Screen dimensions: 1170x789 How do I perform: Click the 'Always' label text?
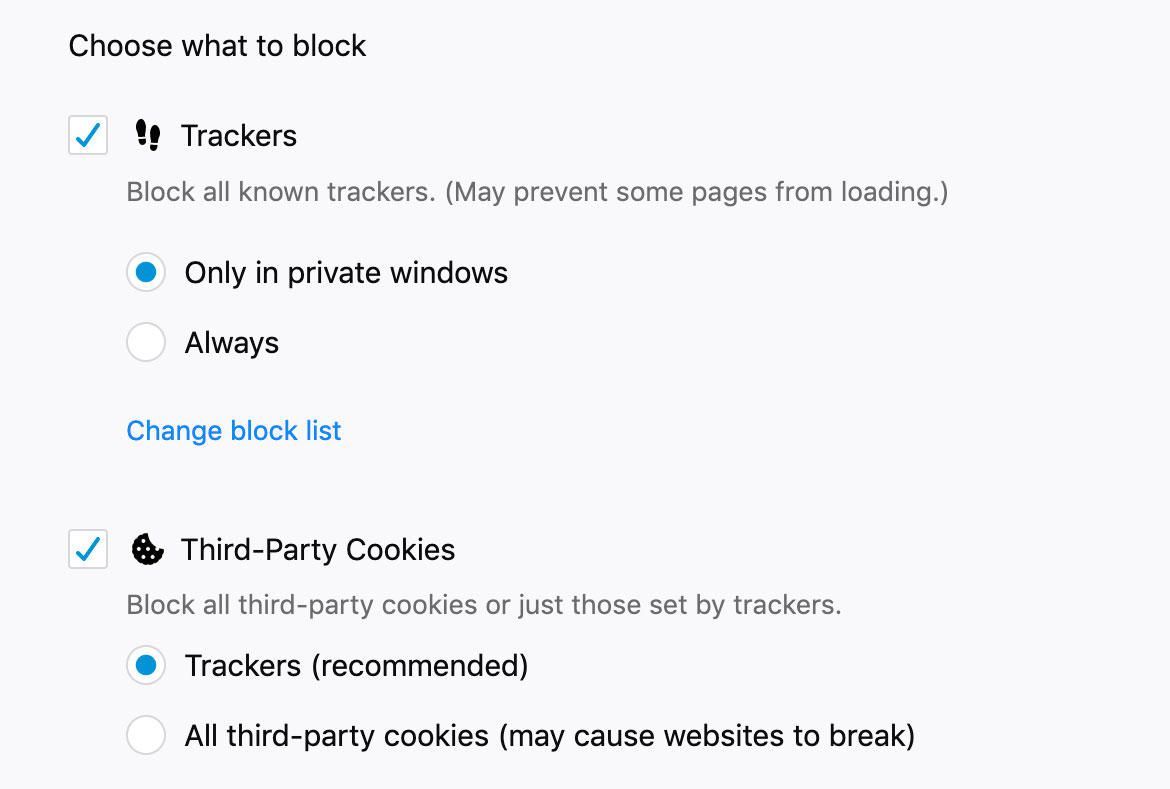pos(232,343)
